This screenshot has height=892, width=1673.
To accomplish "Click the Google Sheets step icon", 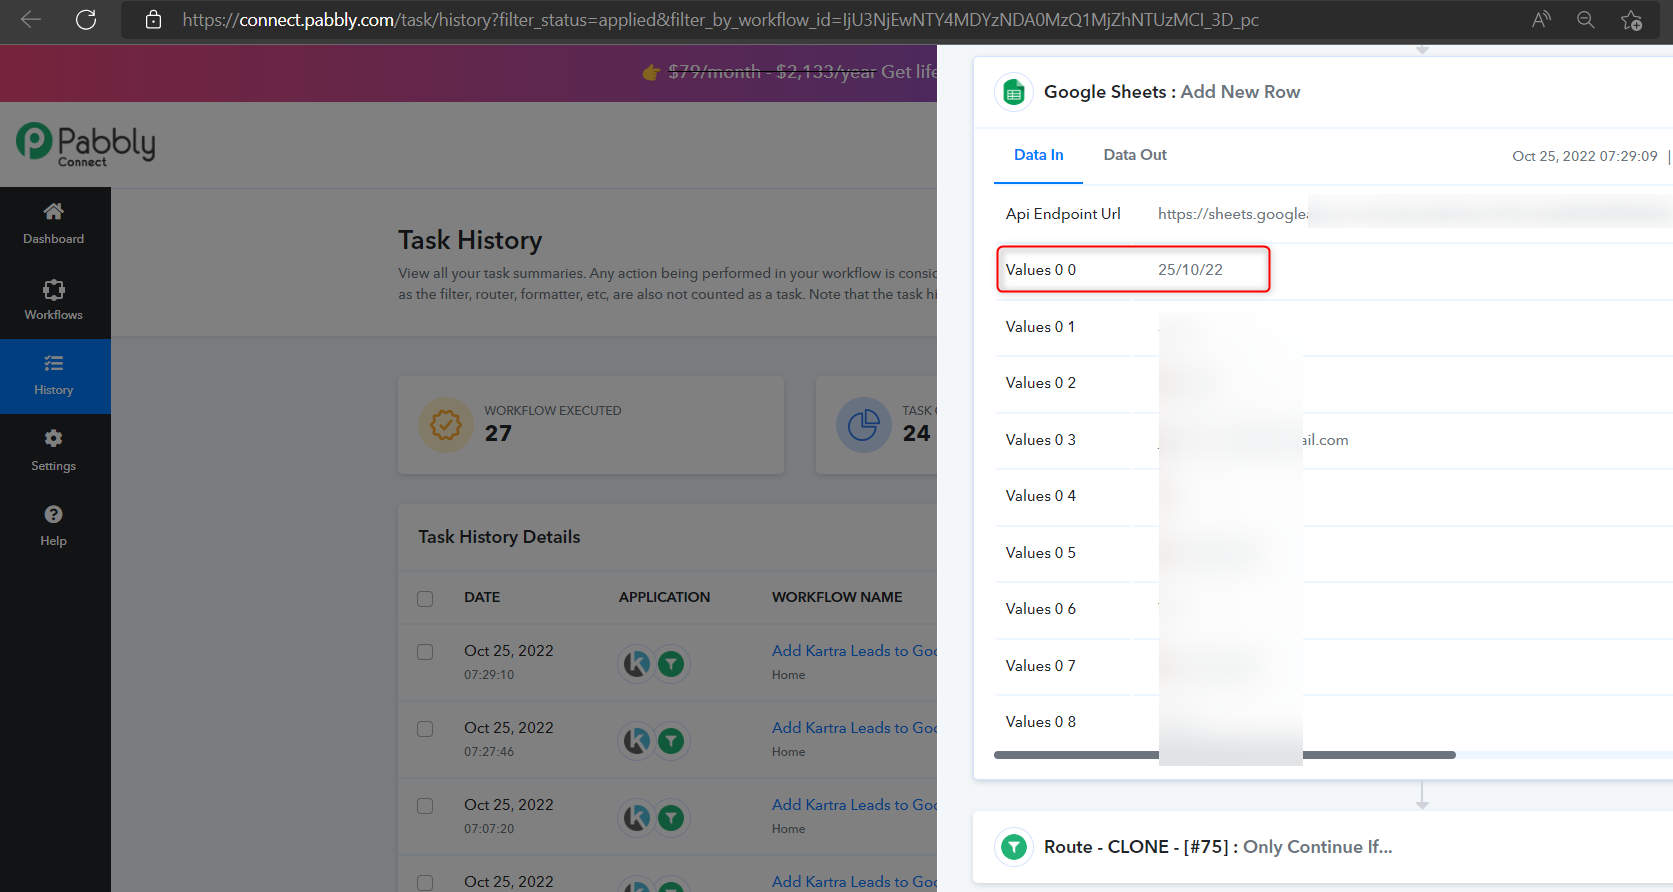I will pos(1014,92).
